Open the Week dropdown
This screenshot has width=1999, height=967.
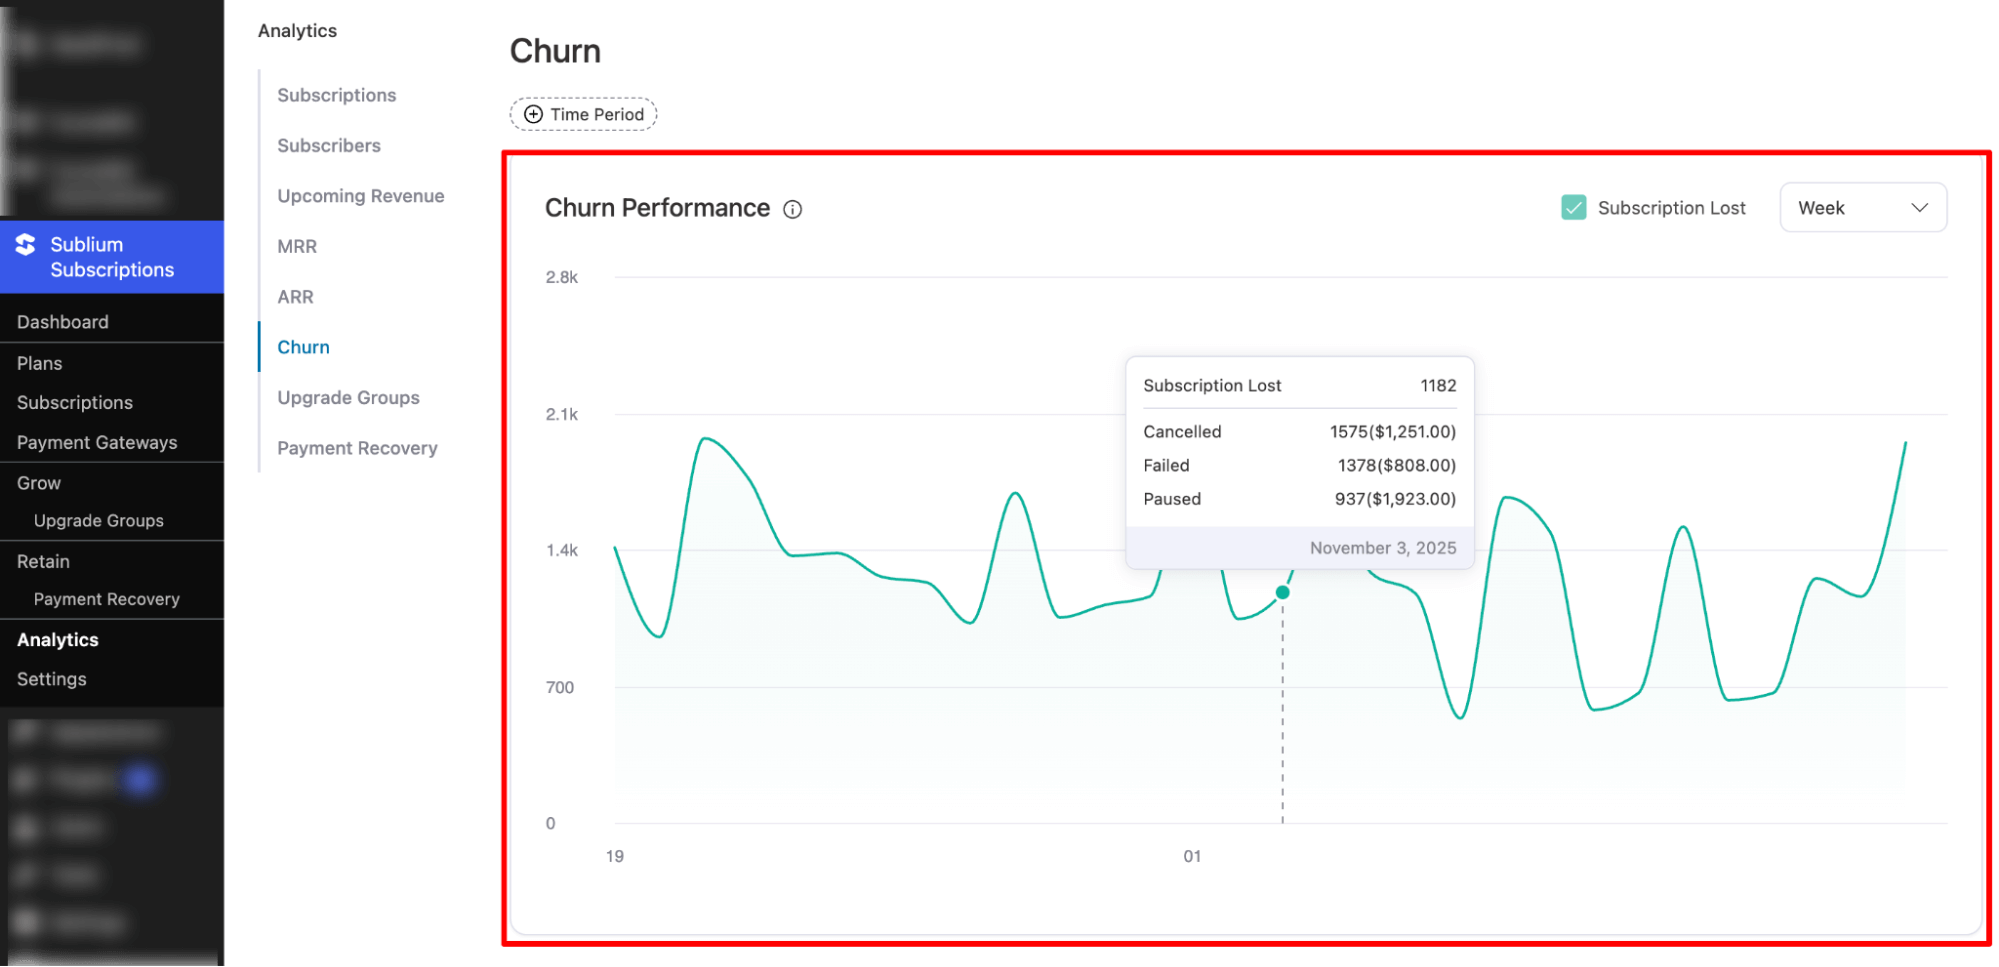[1862, 207]
